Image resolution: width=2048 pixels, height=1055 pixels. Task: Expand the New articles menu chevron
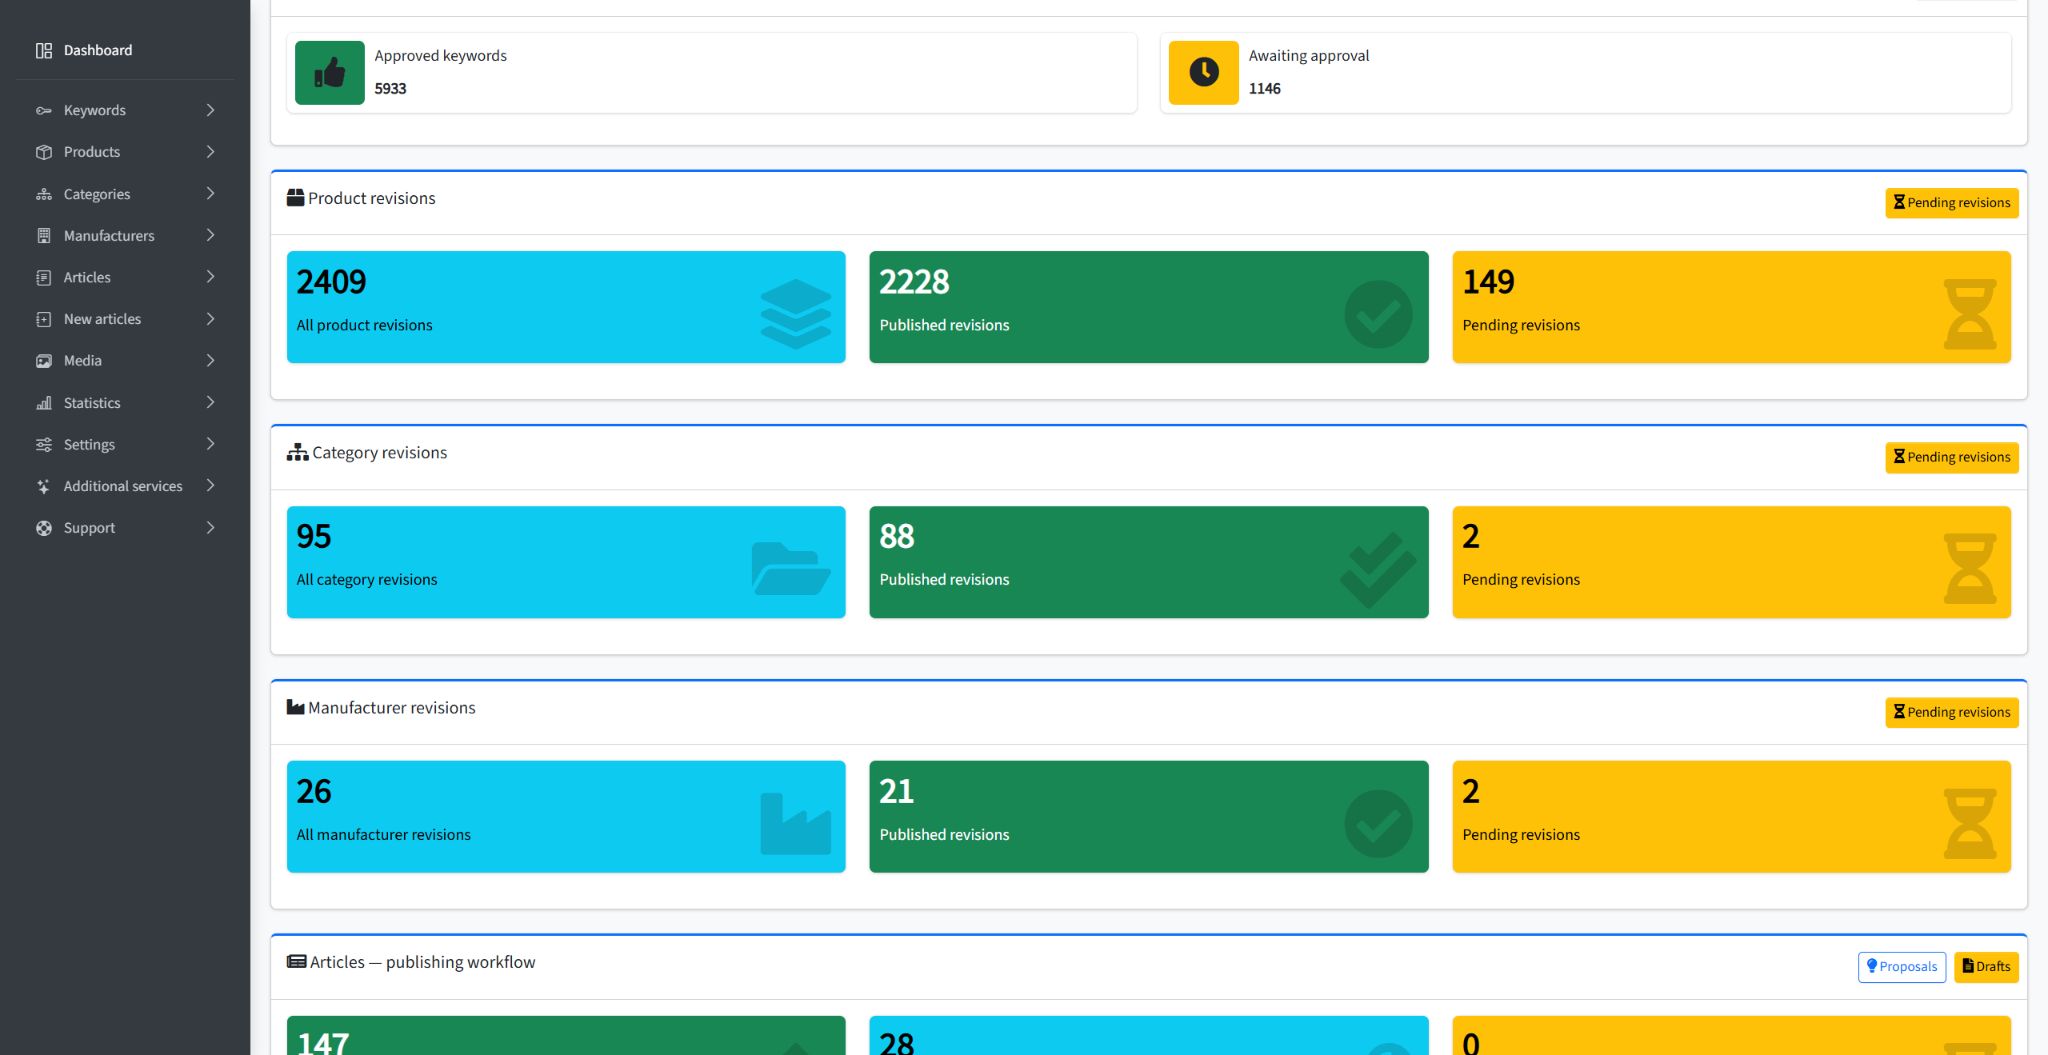pyautogui.click(x=210, y=319)
